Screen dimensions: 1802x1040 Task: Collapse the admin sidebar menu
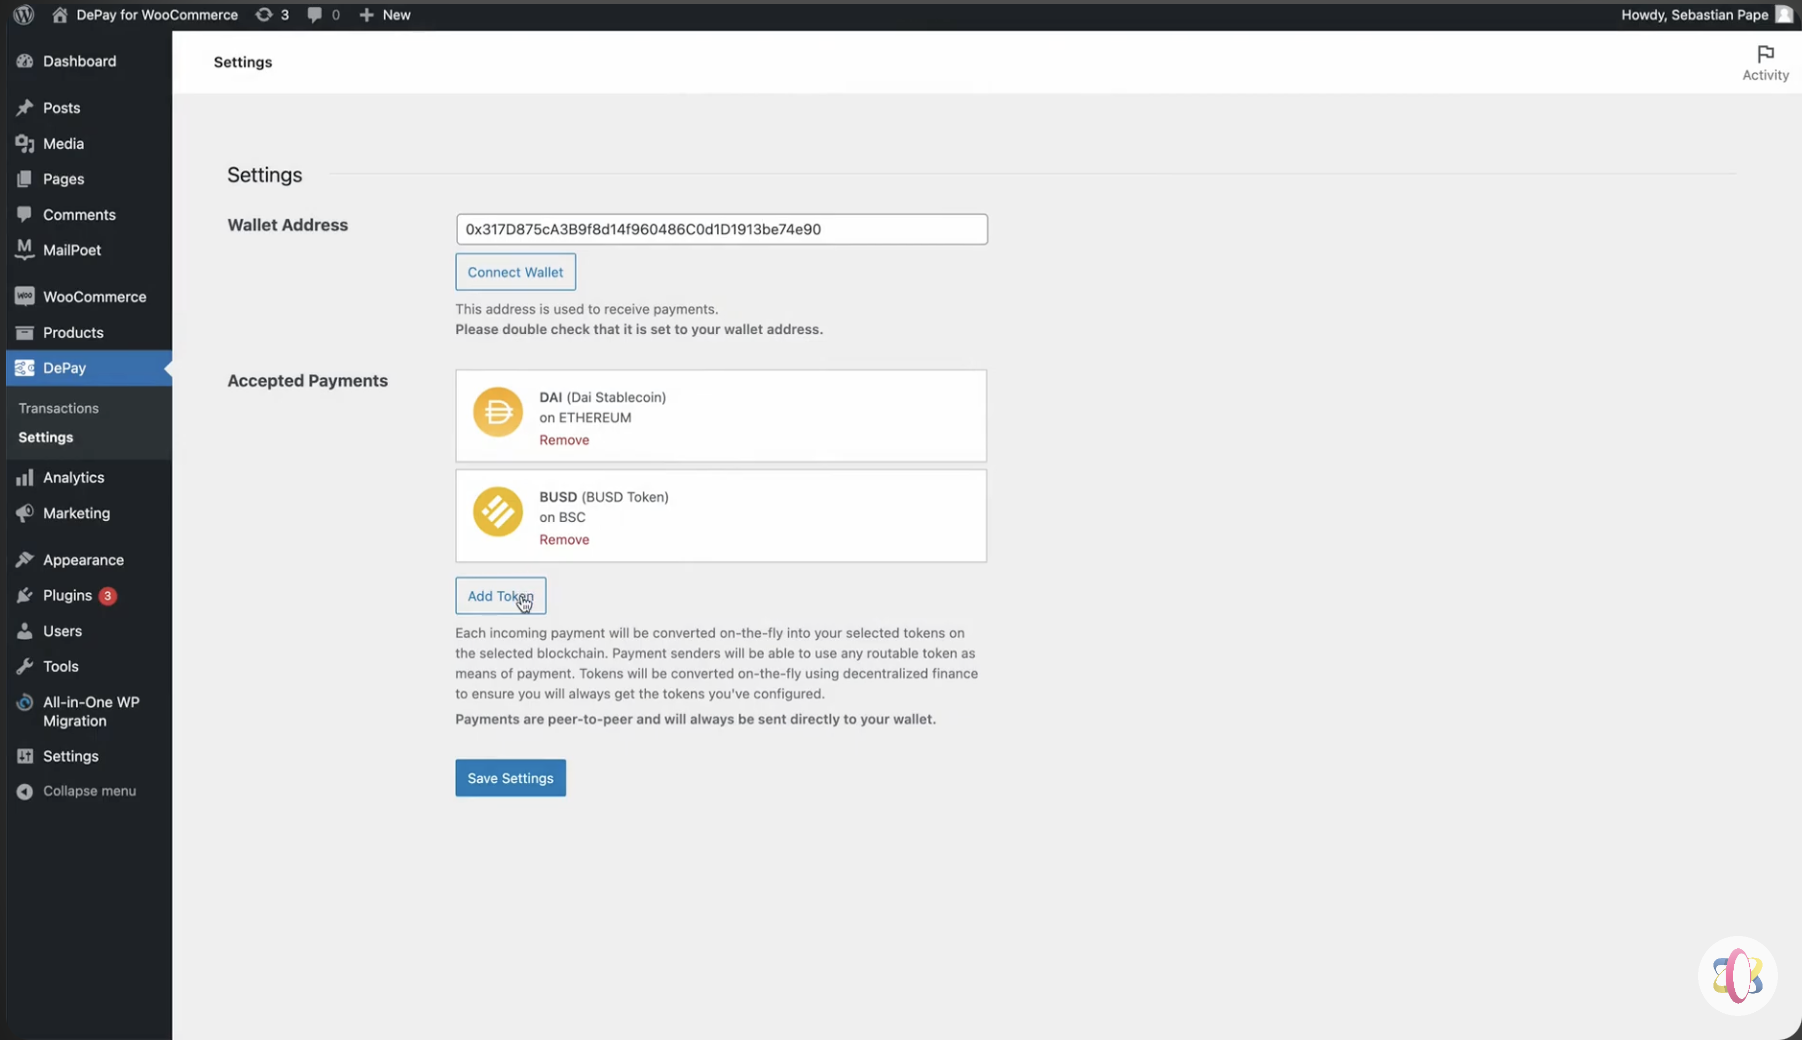24,790
